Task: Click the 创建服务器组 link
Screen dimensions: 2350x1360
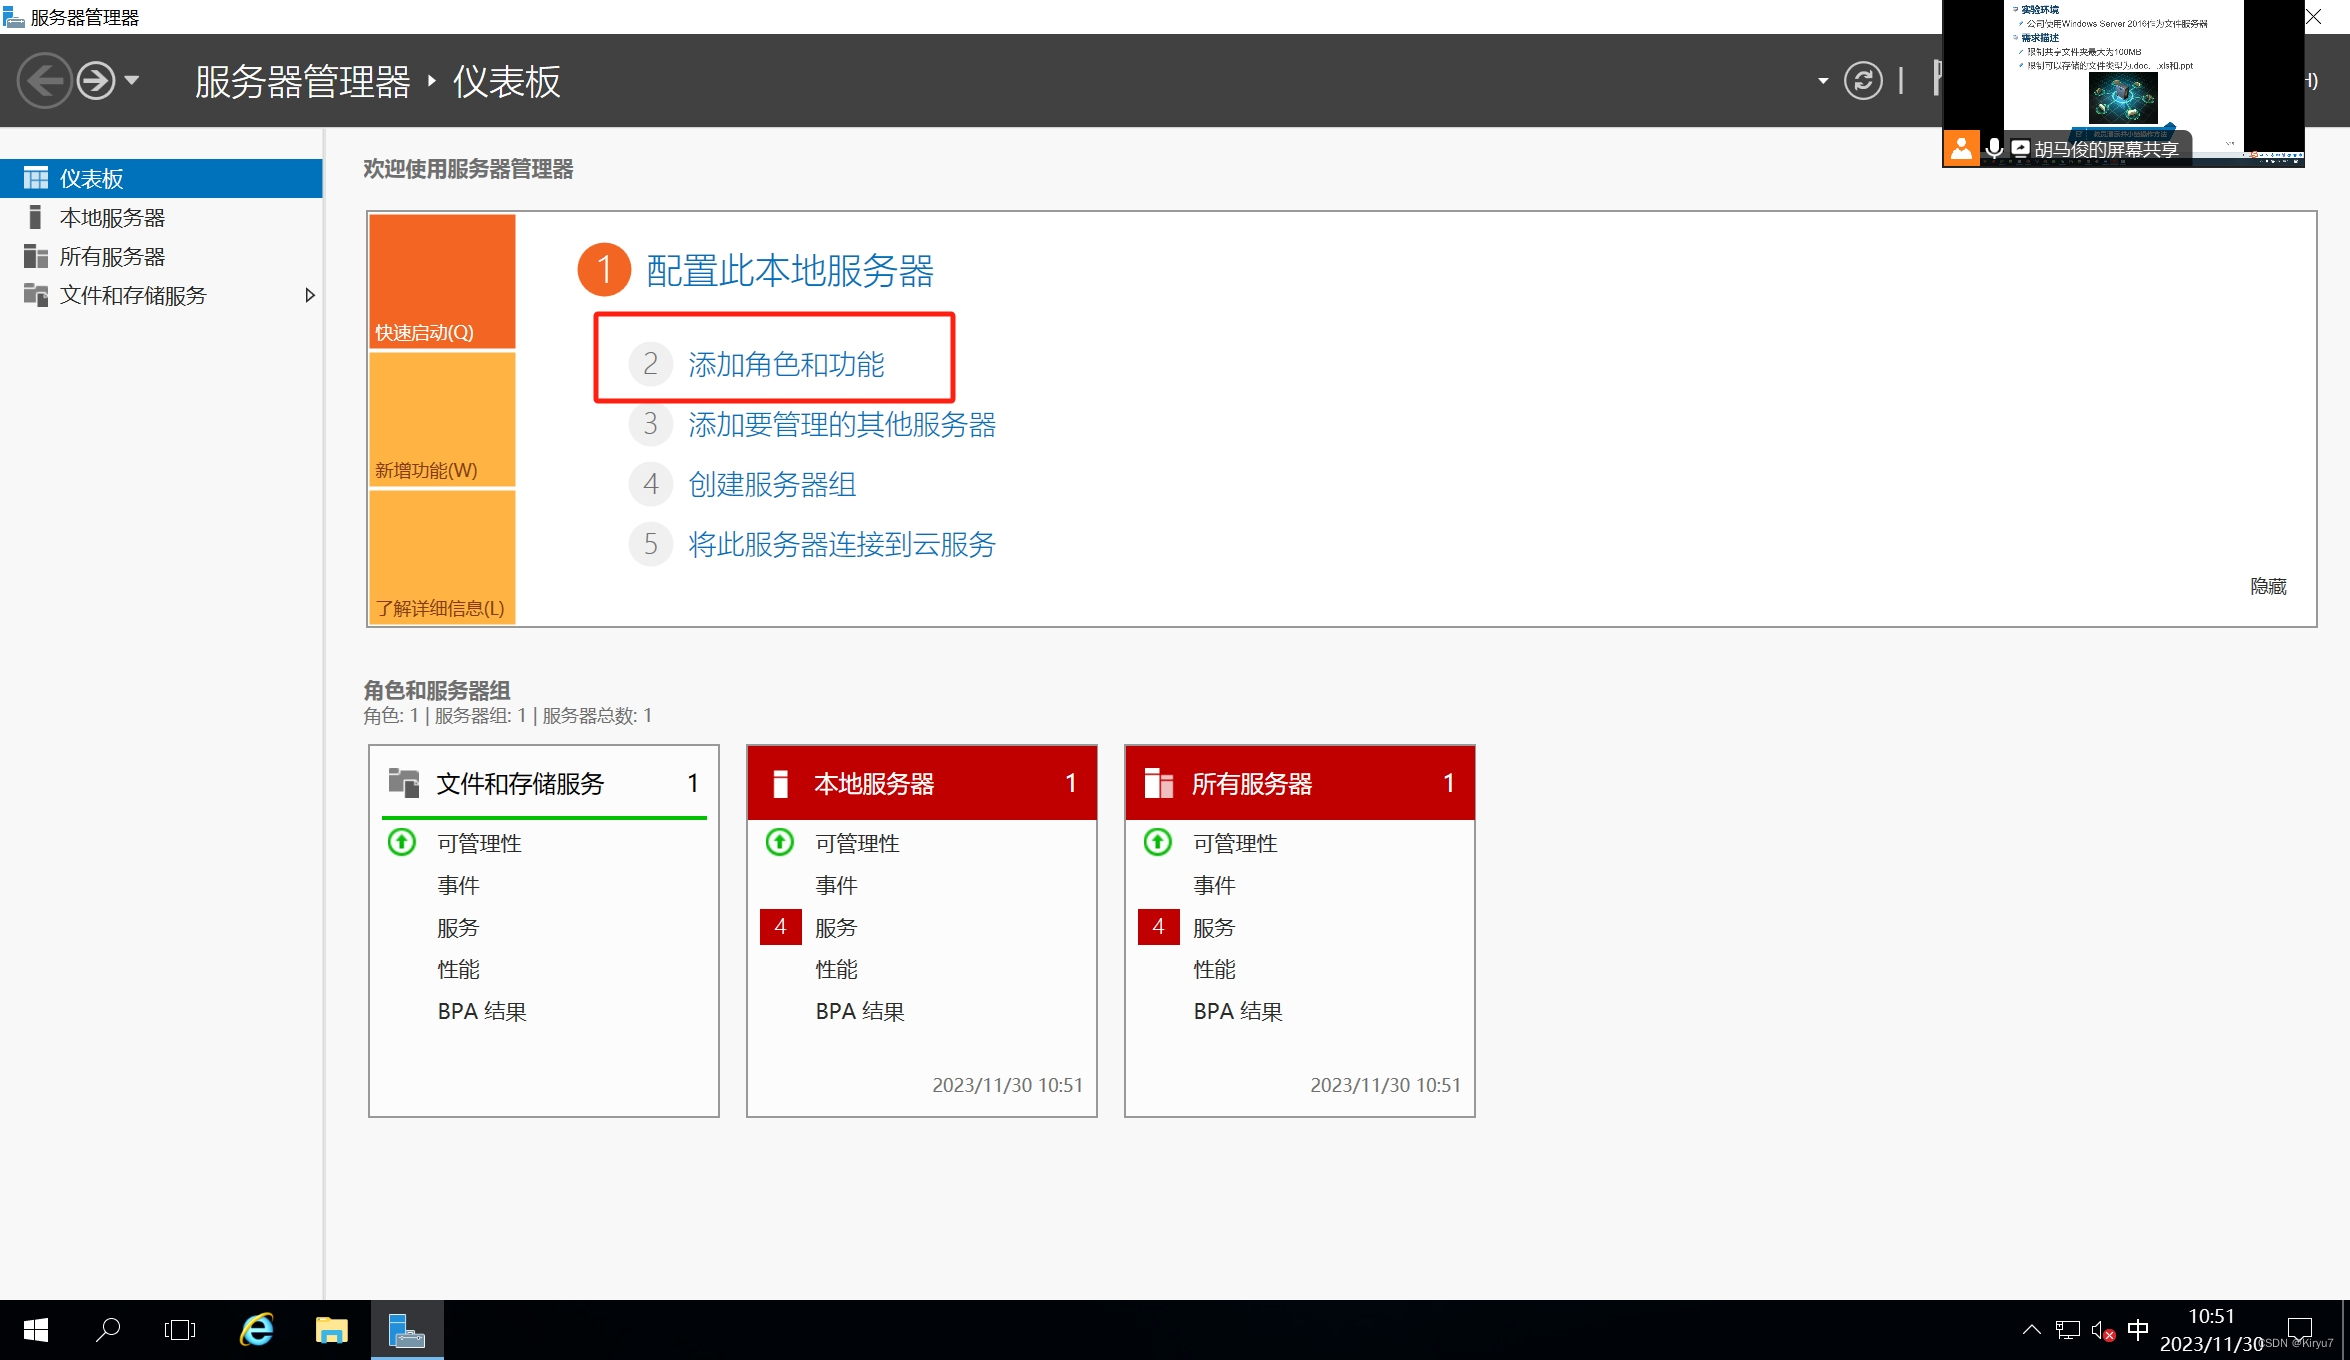Action: click(x=771, y=484)
